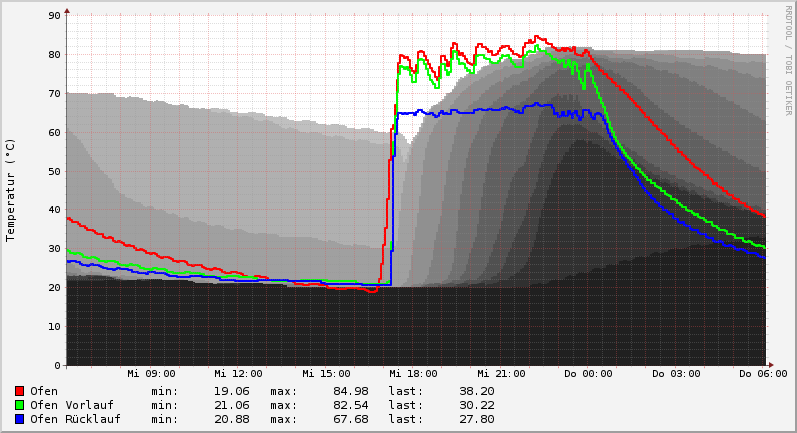Viewport: 797px width, 433px height.
Task: Click the Mi 12:00 time axis label
Action: tap(238, 374)
